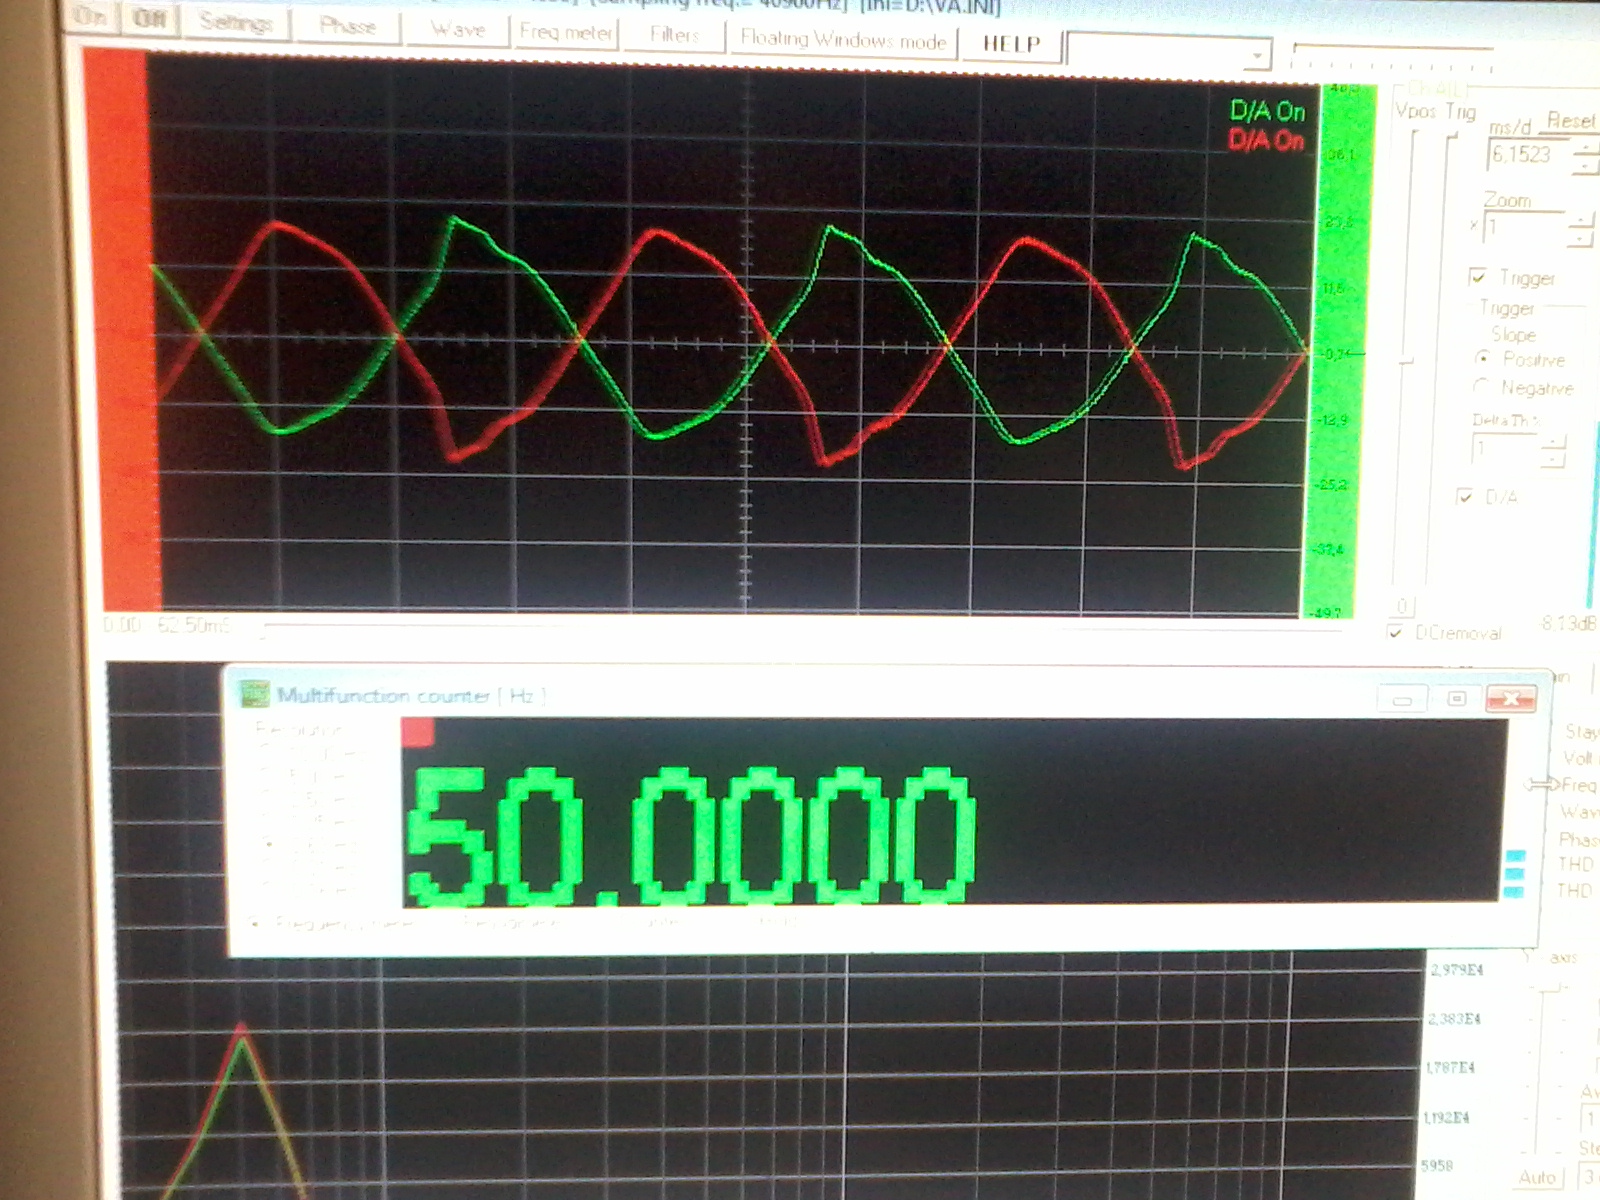Increase Delta Th with up arrow
The image size is (1600, 1200).
[1553, 441]
